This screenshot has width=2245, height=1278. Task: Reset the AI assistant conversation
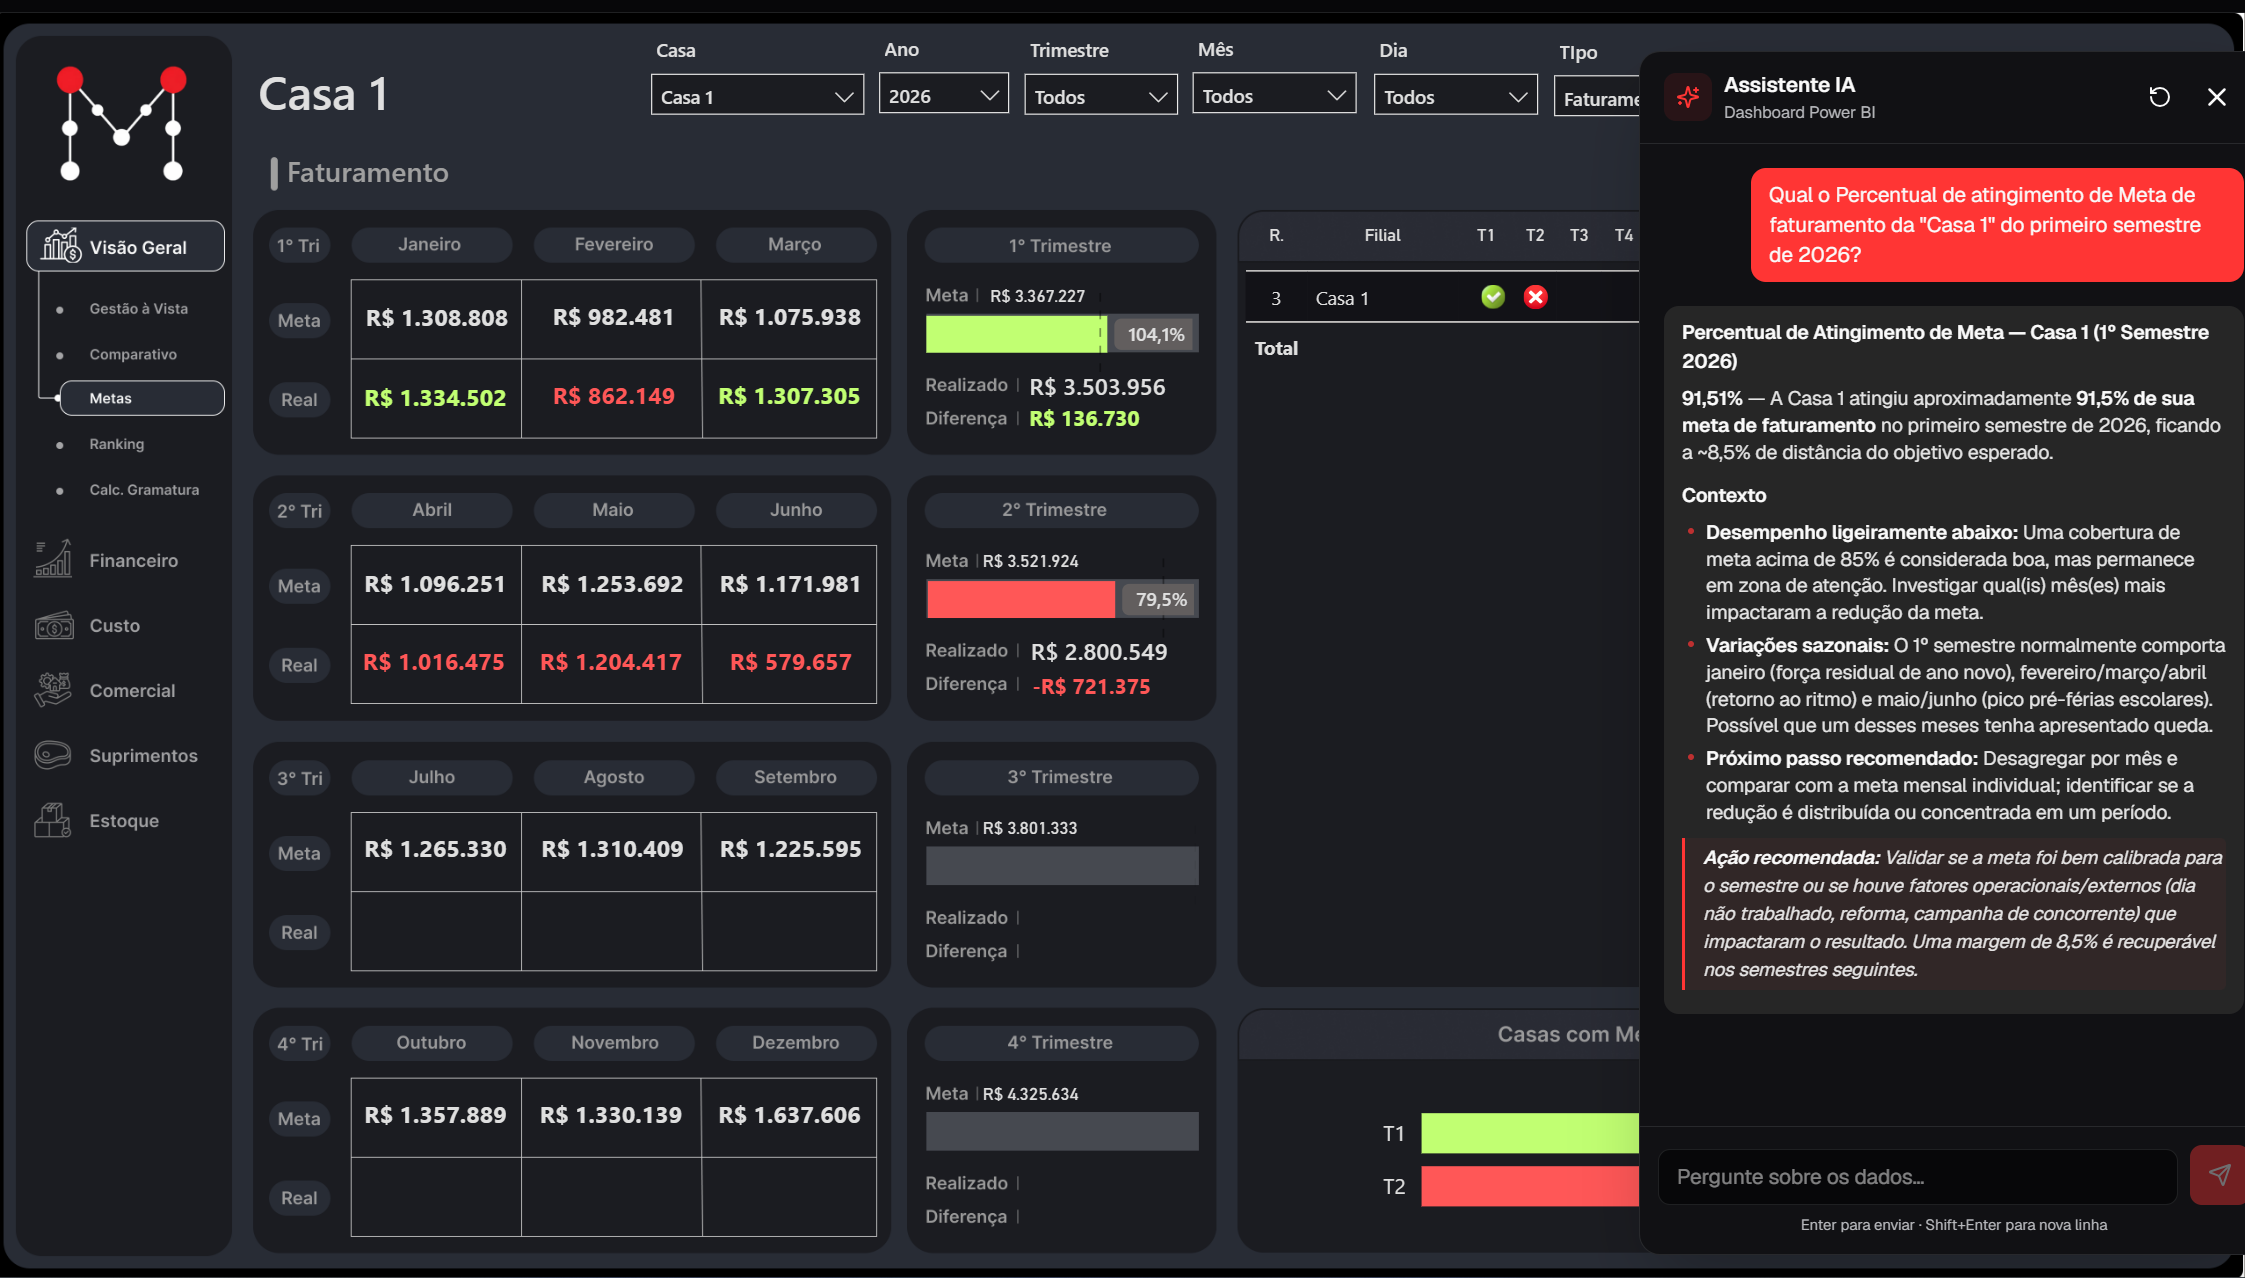(2159, 97)
